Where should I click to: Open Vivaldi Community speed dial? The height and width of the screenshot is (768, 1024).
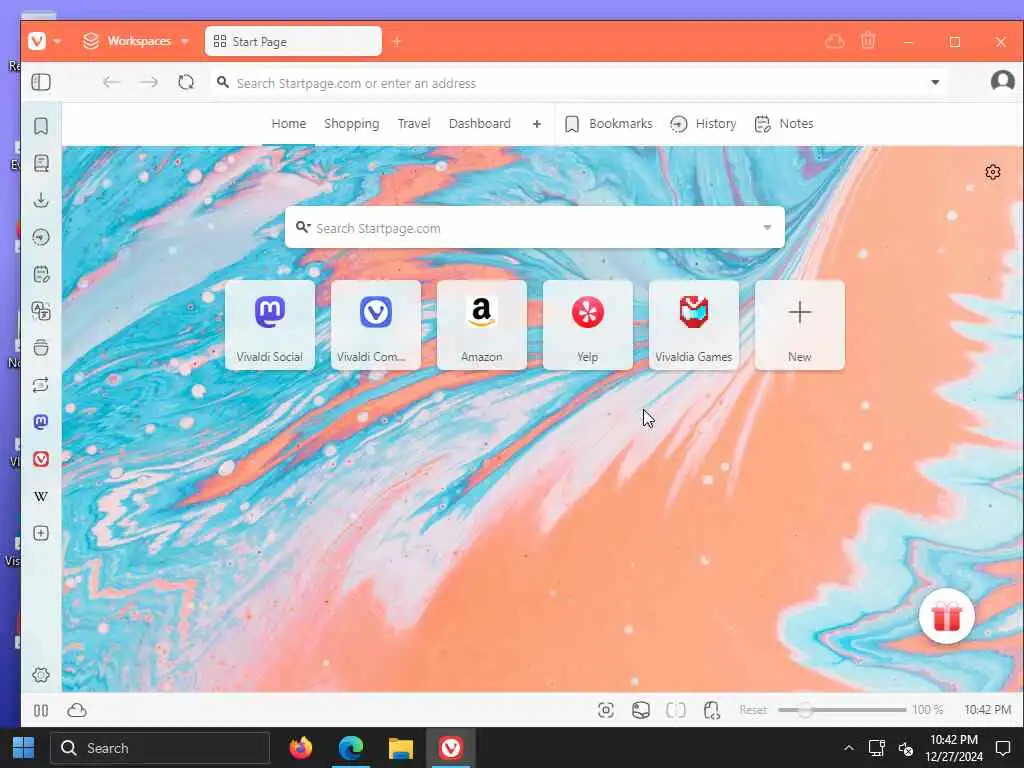click(376, 325)
